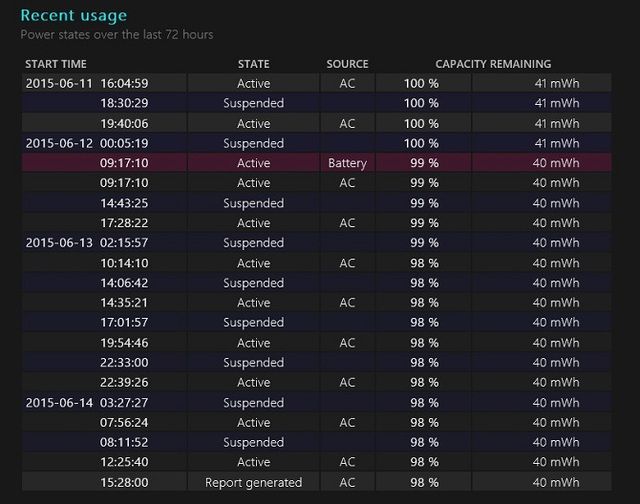The image size is (640, 504).
Task: Click the 2015-06-11 16:04:59 row date
Action: [x=59, y=83]
